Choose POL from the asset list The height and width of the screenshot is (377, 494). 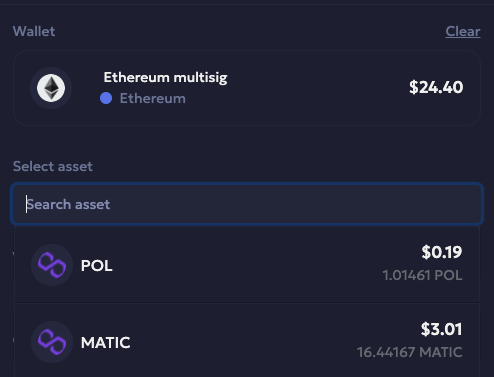(247, 265)
